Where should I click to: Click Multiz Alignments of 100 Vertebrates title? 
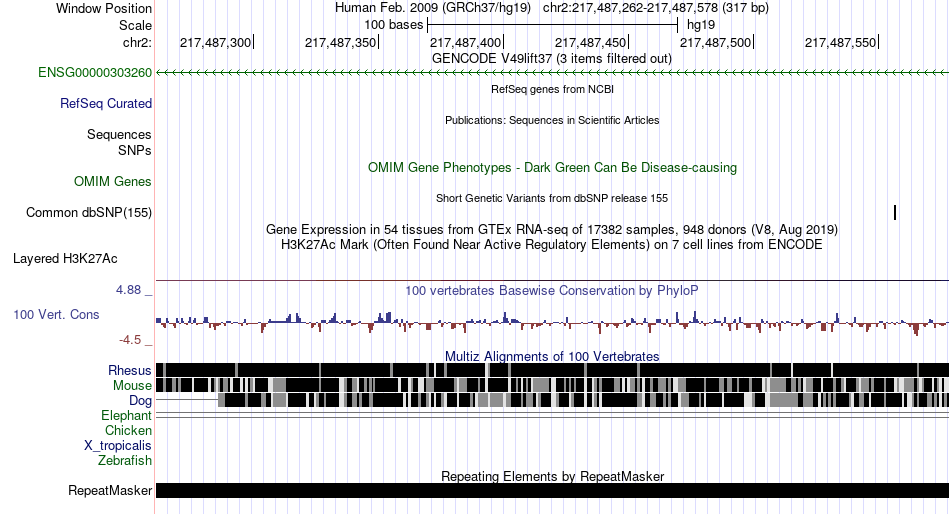(552, 356)
